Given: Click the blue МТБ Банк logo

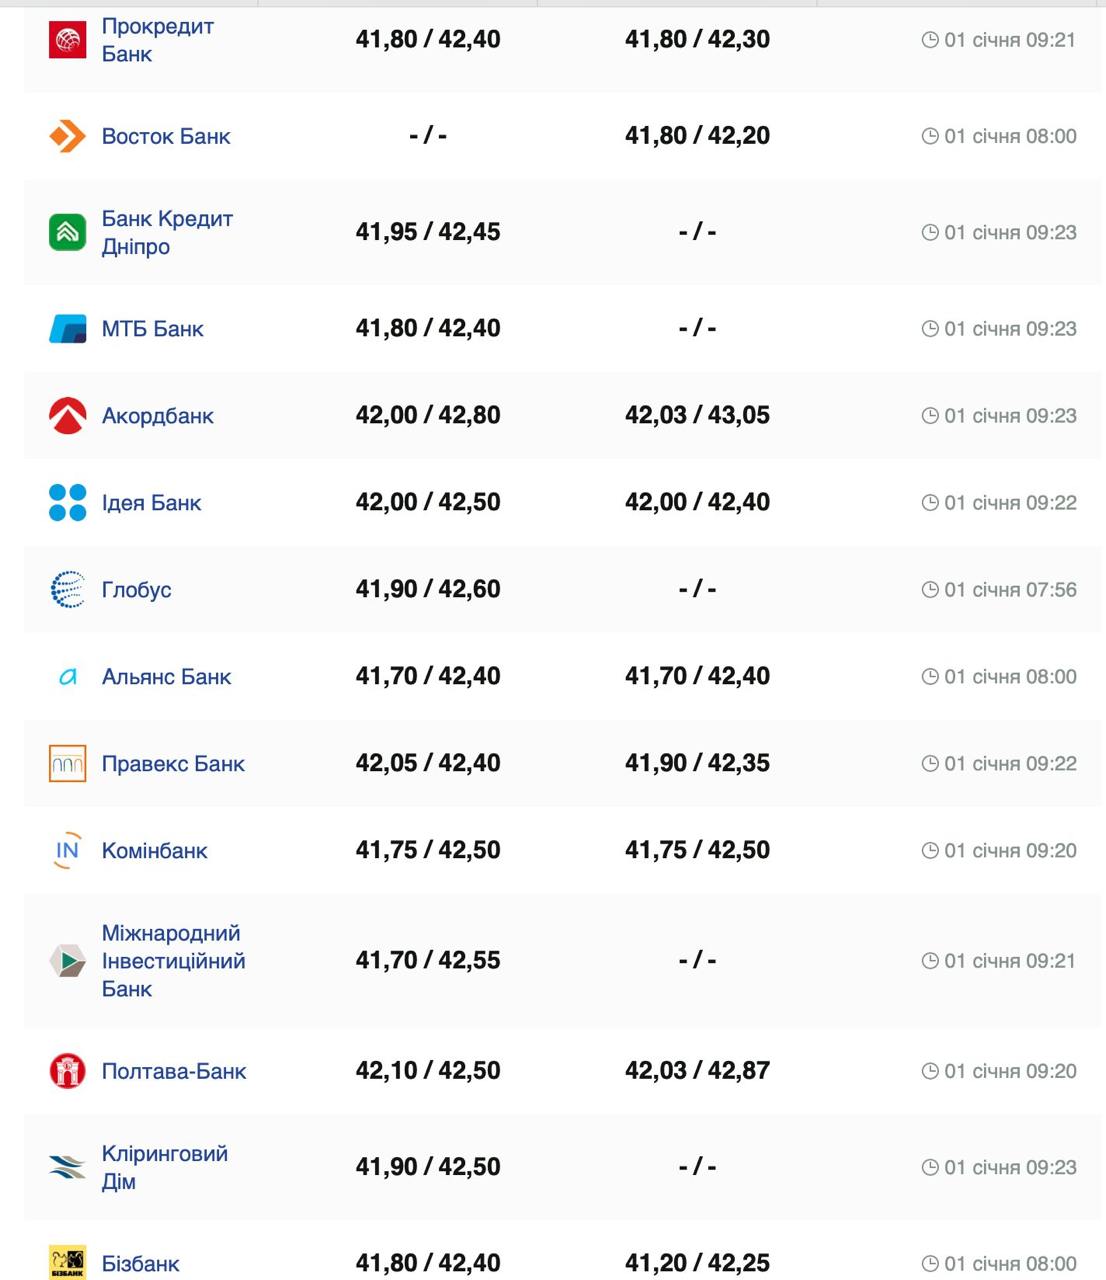Looking at the screenshot, I should point(67,329).
